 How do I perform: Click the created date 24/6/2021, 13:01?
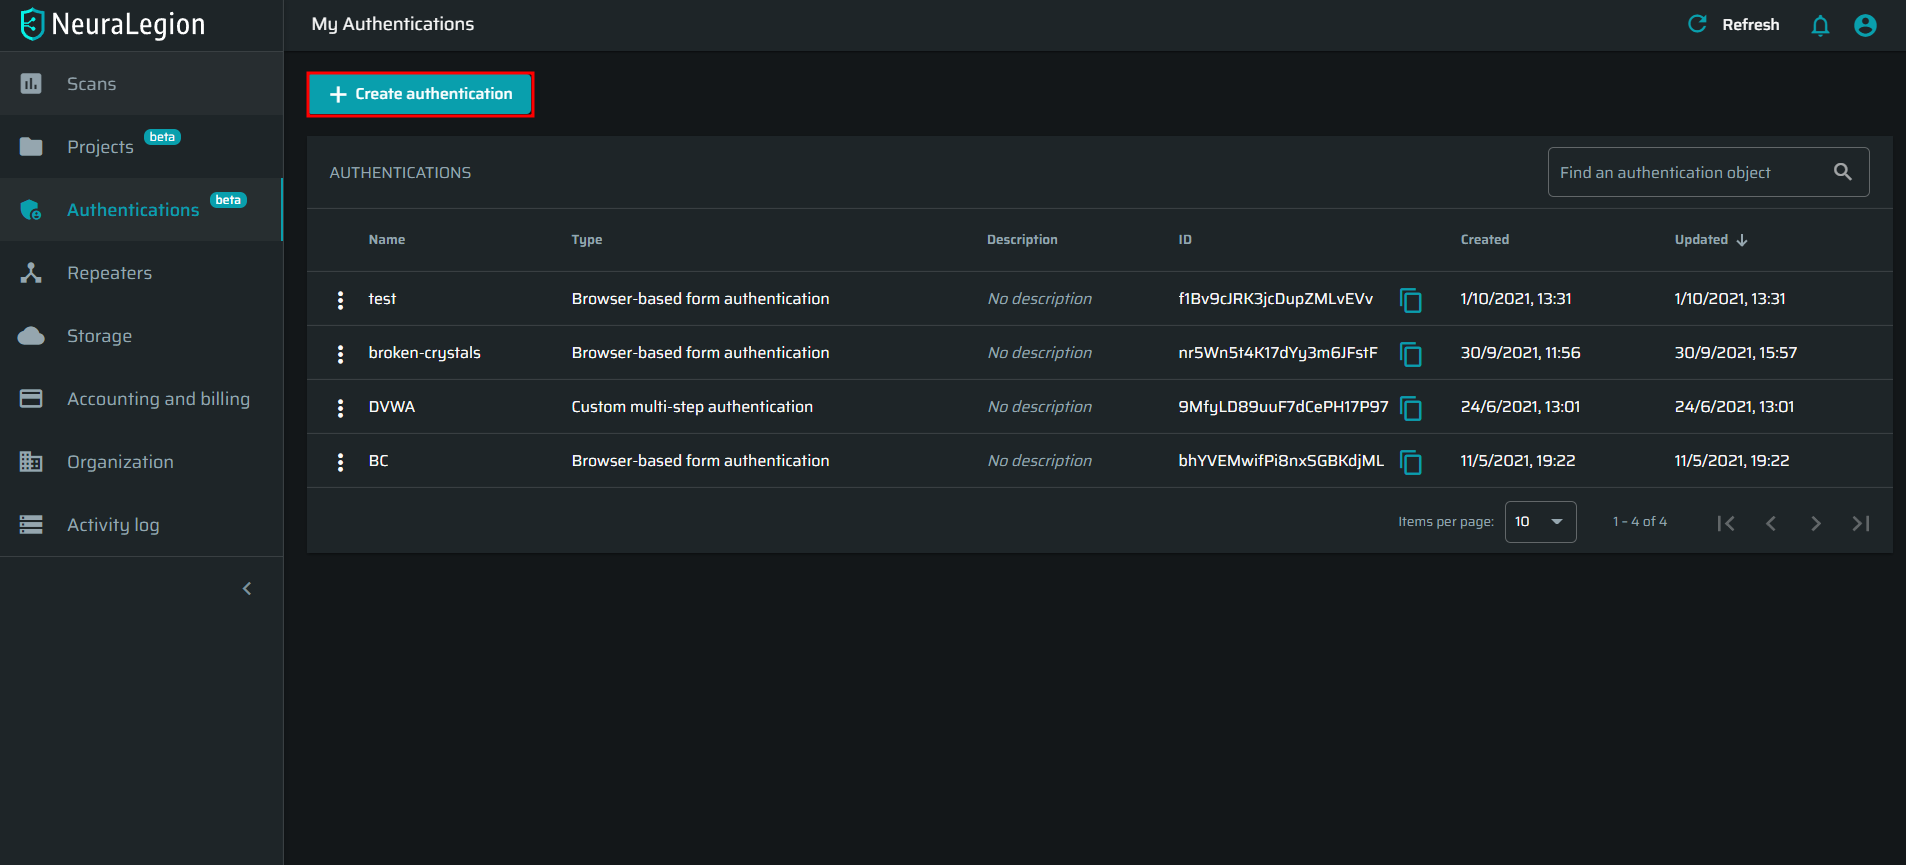pyautogui.click(x=1520, y=407)
